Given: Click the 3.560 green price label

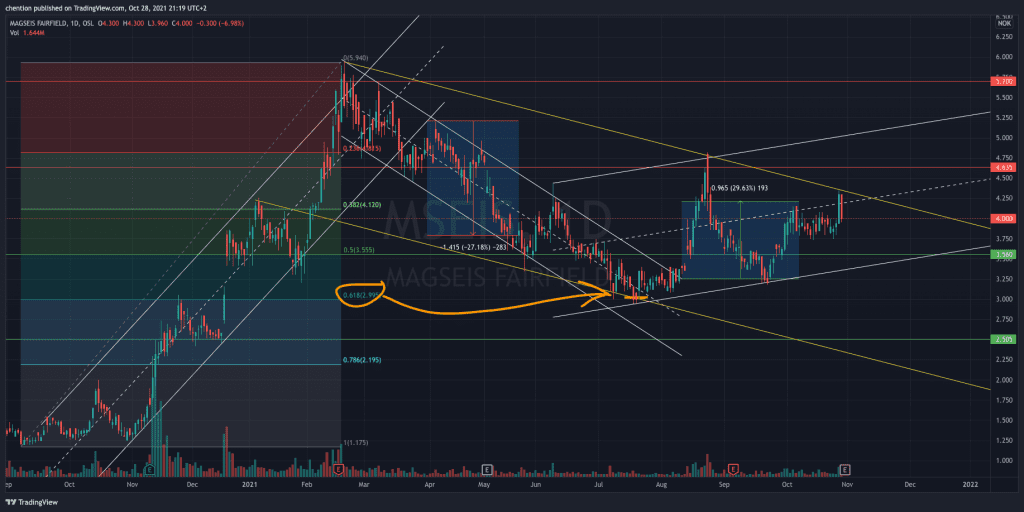Looking at the screenshot, I should coord(1002,255).
